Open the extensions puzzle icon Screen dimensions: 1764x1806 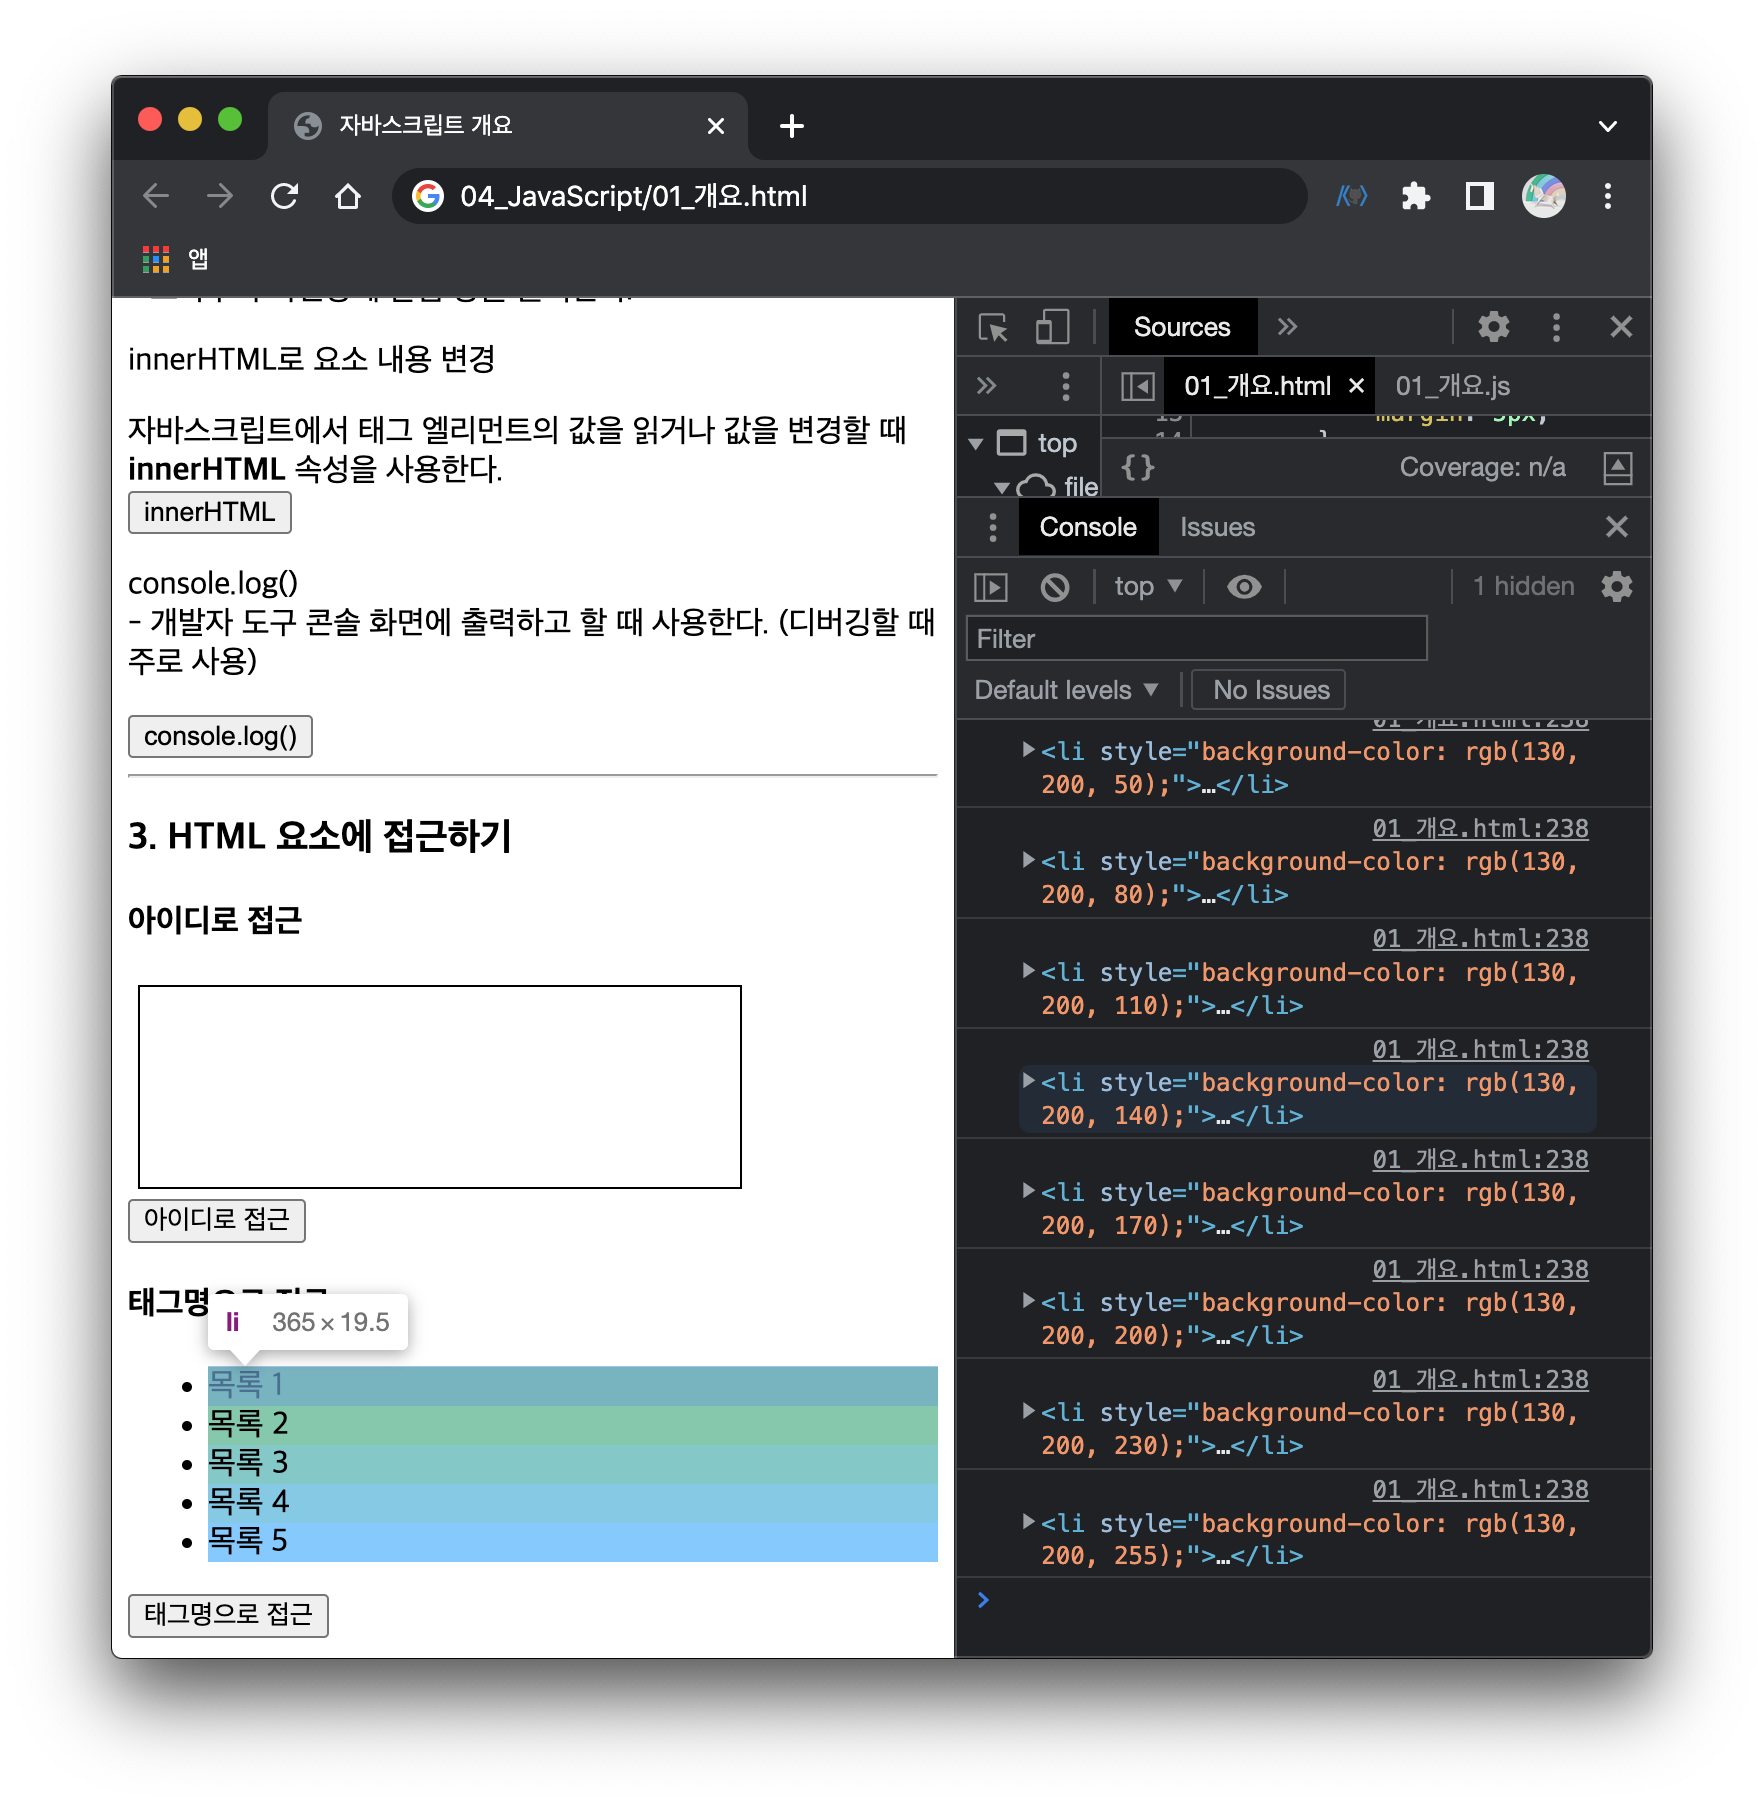coord(1415,196)
